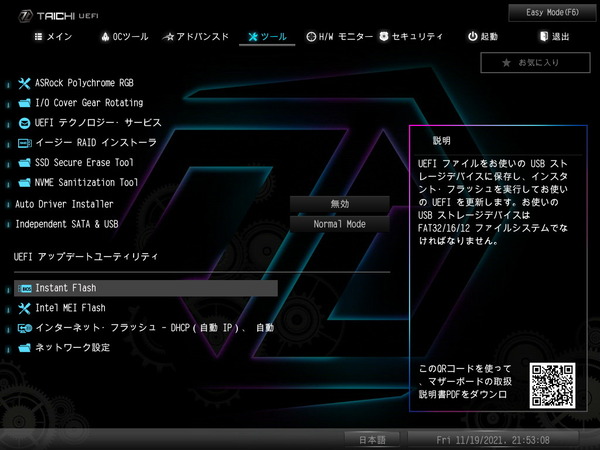This screenshot has width=600, height=450.
Task: Click the インターネット・フラッシュ network icon
Action: (24, 328)
